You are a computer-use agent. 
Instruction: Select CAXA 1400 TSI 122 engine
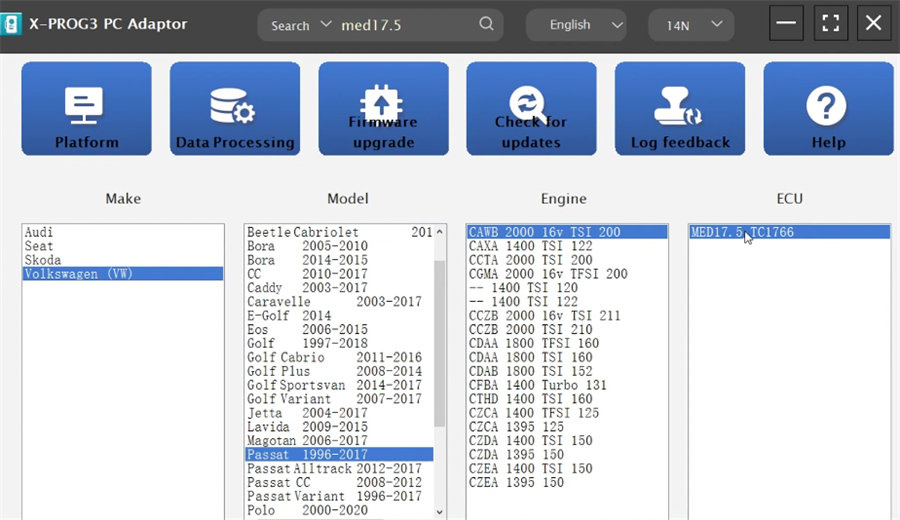(x=567, y=246)
